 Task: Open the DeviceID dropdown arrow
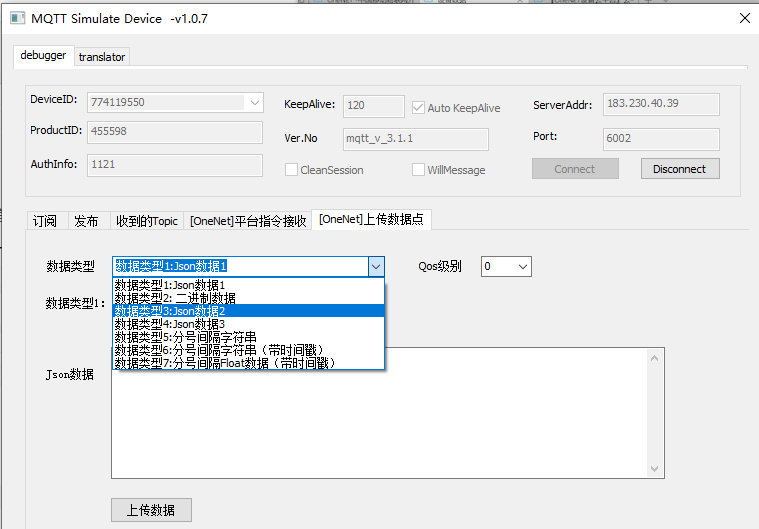point(255,103)
